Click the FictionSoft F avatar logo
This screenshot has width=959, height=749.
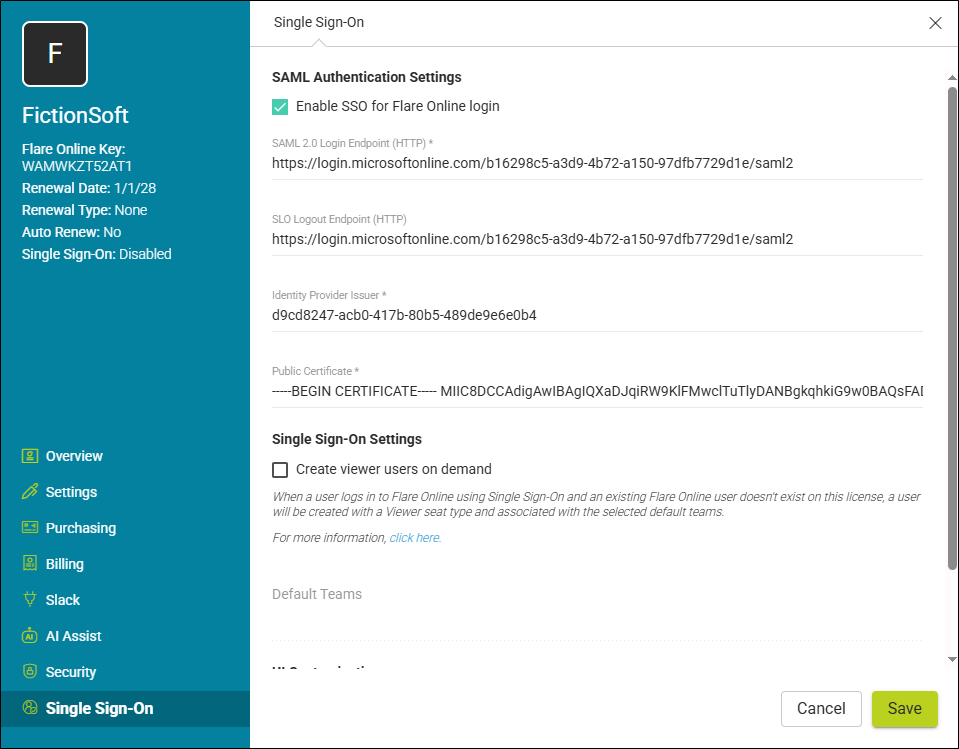pyautogui.click(x=55, y=54)
